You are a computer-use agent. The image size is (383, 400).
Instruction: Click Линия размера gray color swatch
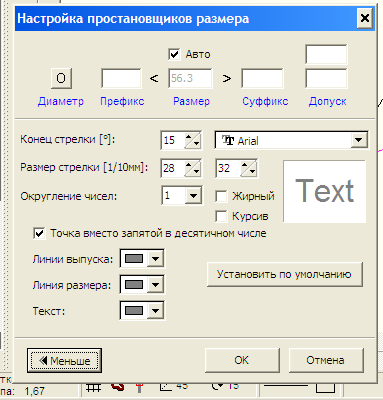coord(134,285)
